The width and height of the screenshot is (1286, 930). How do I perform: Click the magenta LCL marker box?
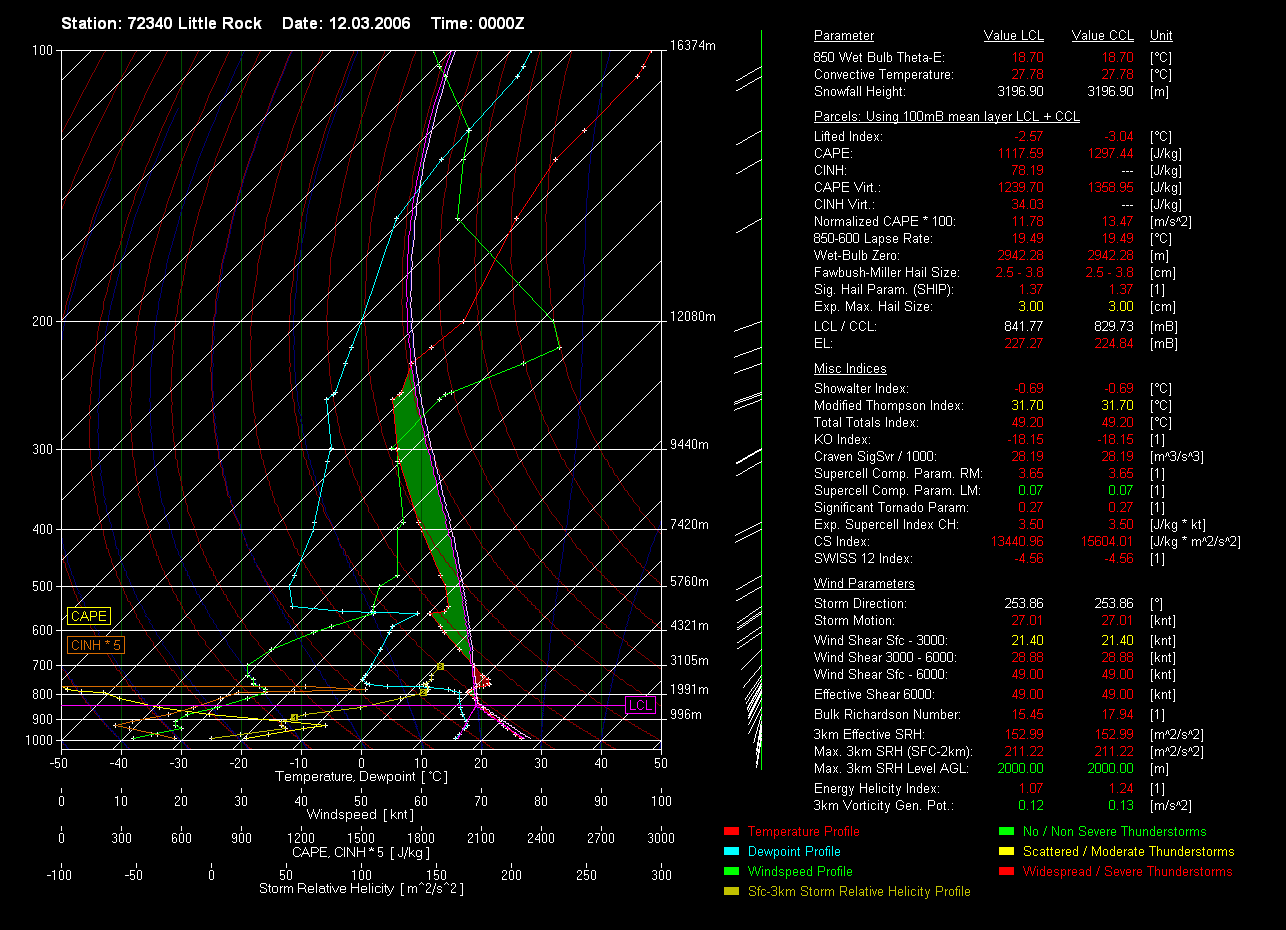click(640, 705)
